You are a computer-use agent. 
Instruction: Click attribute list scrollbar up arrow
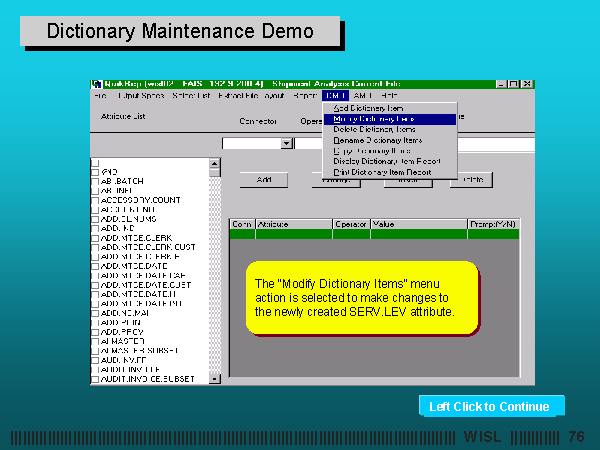(x=215, y=163)
